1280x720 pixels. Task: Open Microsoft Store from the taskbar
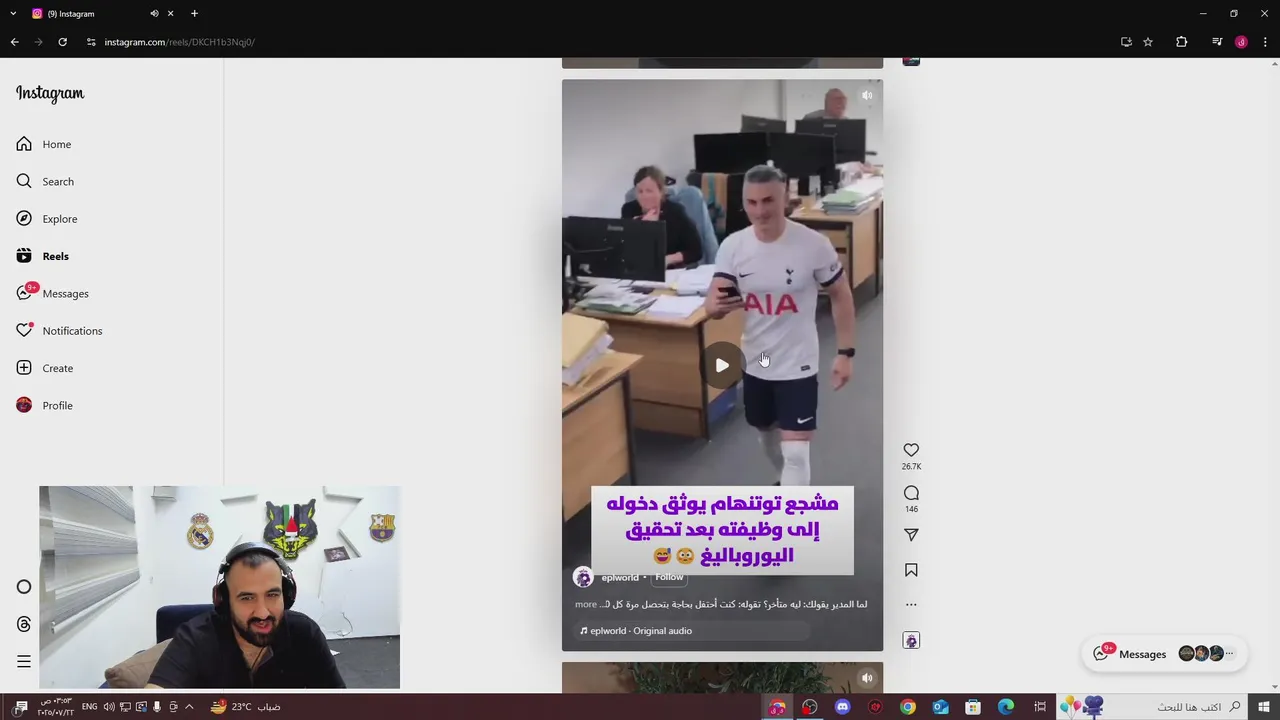click(973, 707)
